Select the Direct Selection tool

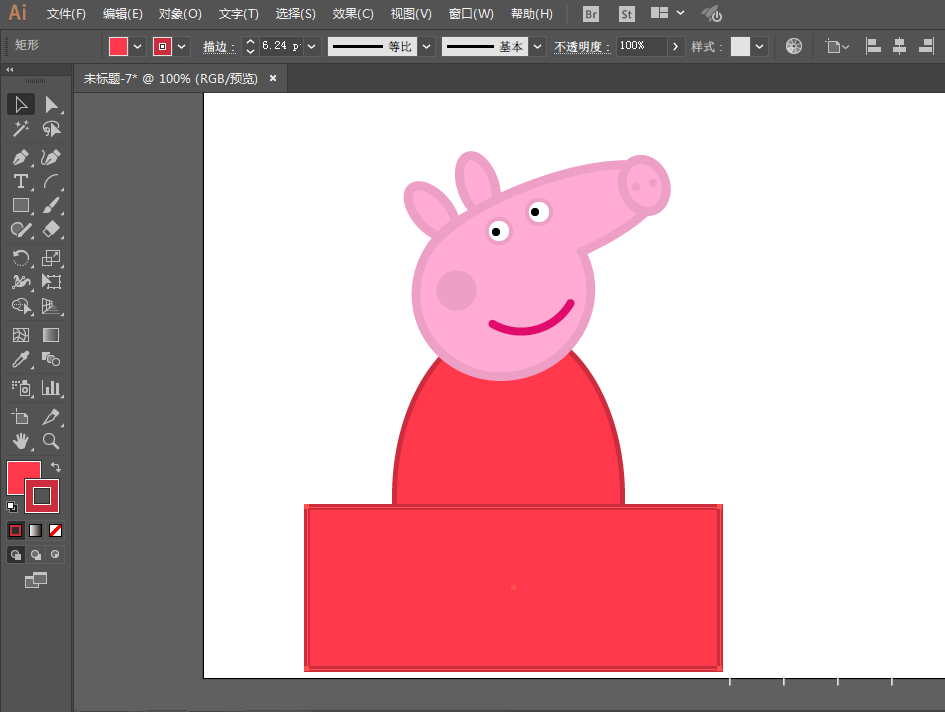tap(51, 104)
